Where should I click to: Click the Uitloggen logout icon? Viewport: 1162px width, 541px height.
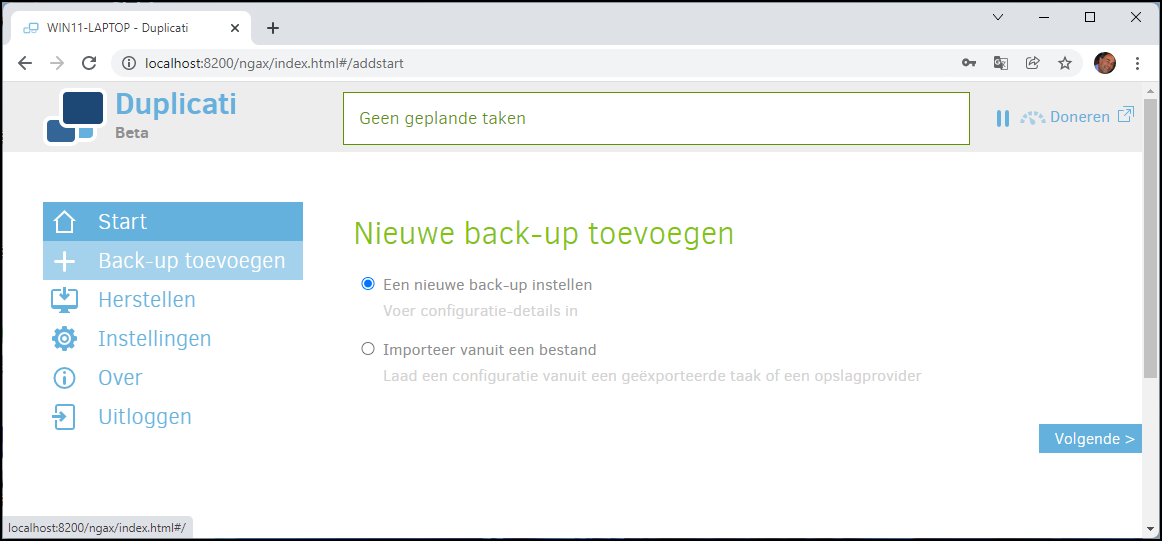pos(64,416)
